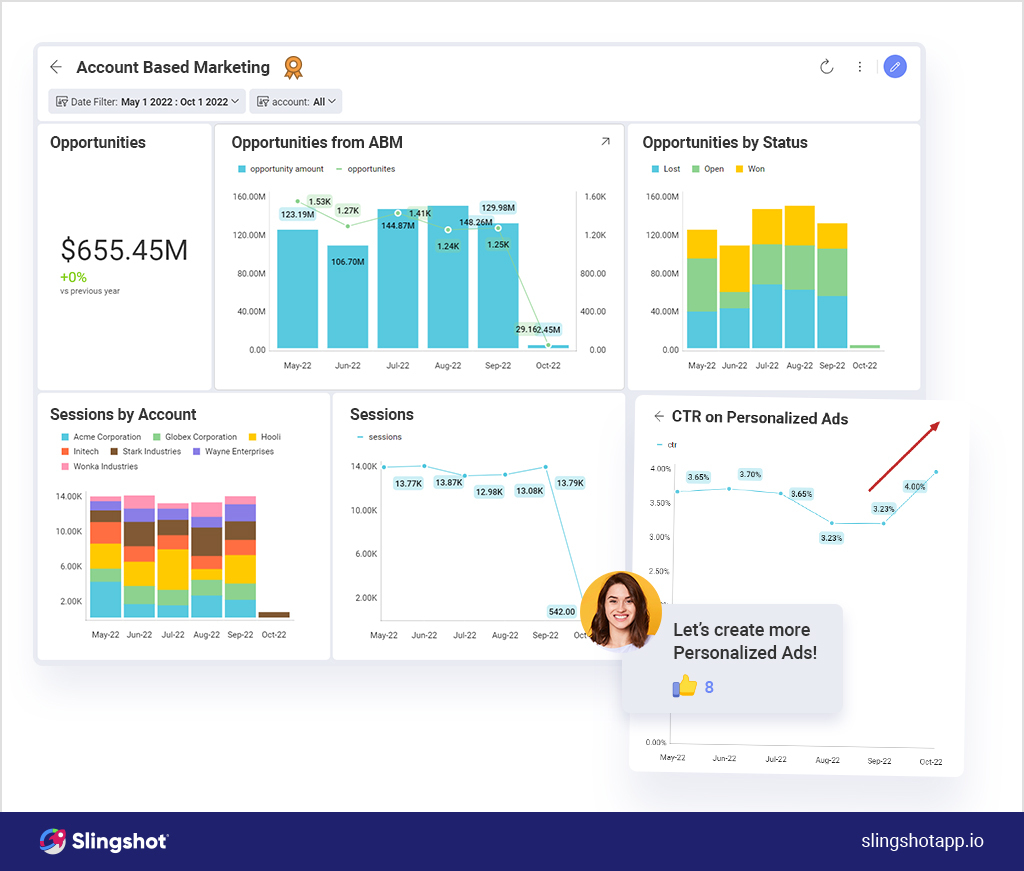Click the Slingshot logo in footer
The height and width of the screenshot is (871, 1024).
click(104, 841)
